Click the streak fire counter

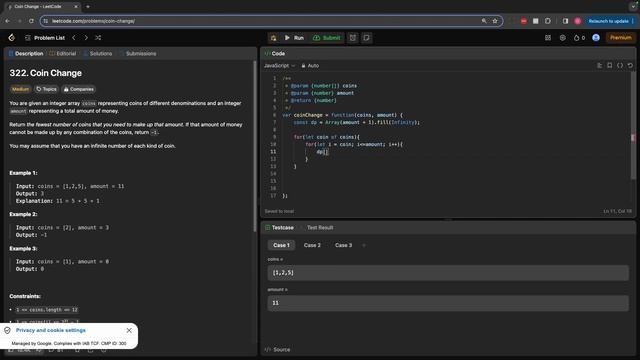579,38
